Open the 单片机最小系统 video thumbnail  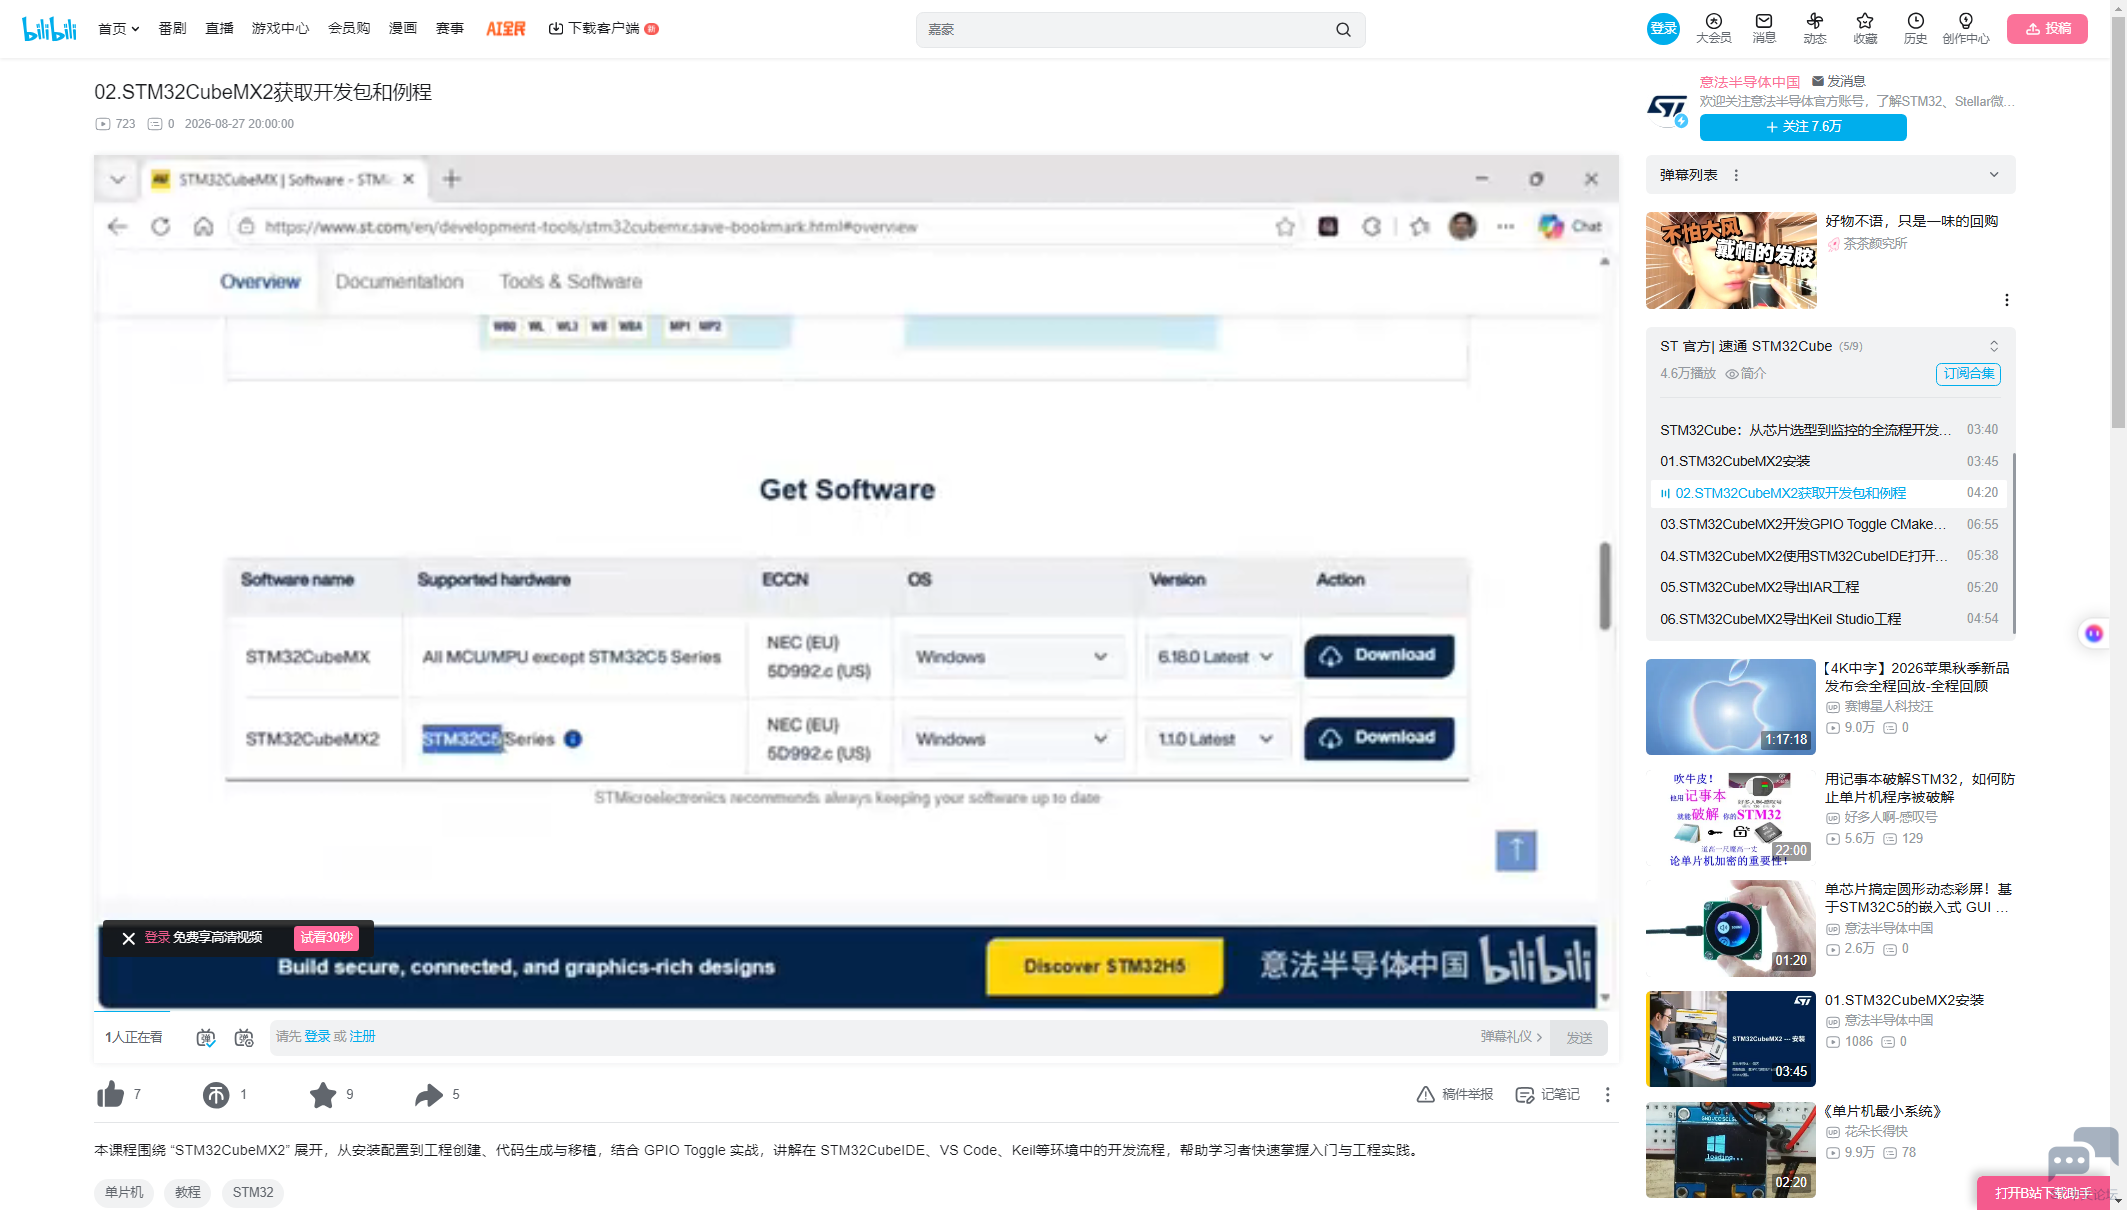(1731, 1150)
